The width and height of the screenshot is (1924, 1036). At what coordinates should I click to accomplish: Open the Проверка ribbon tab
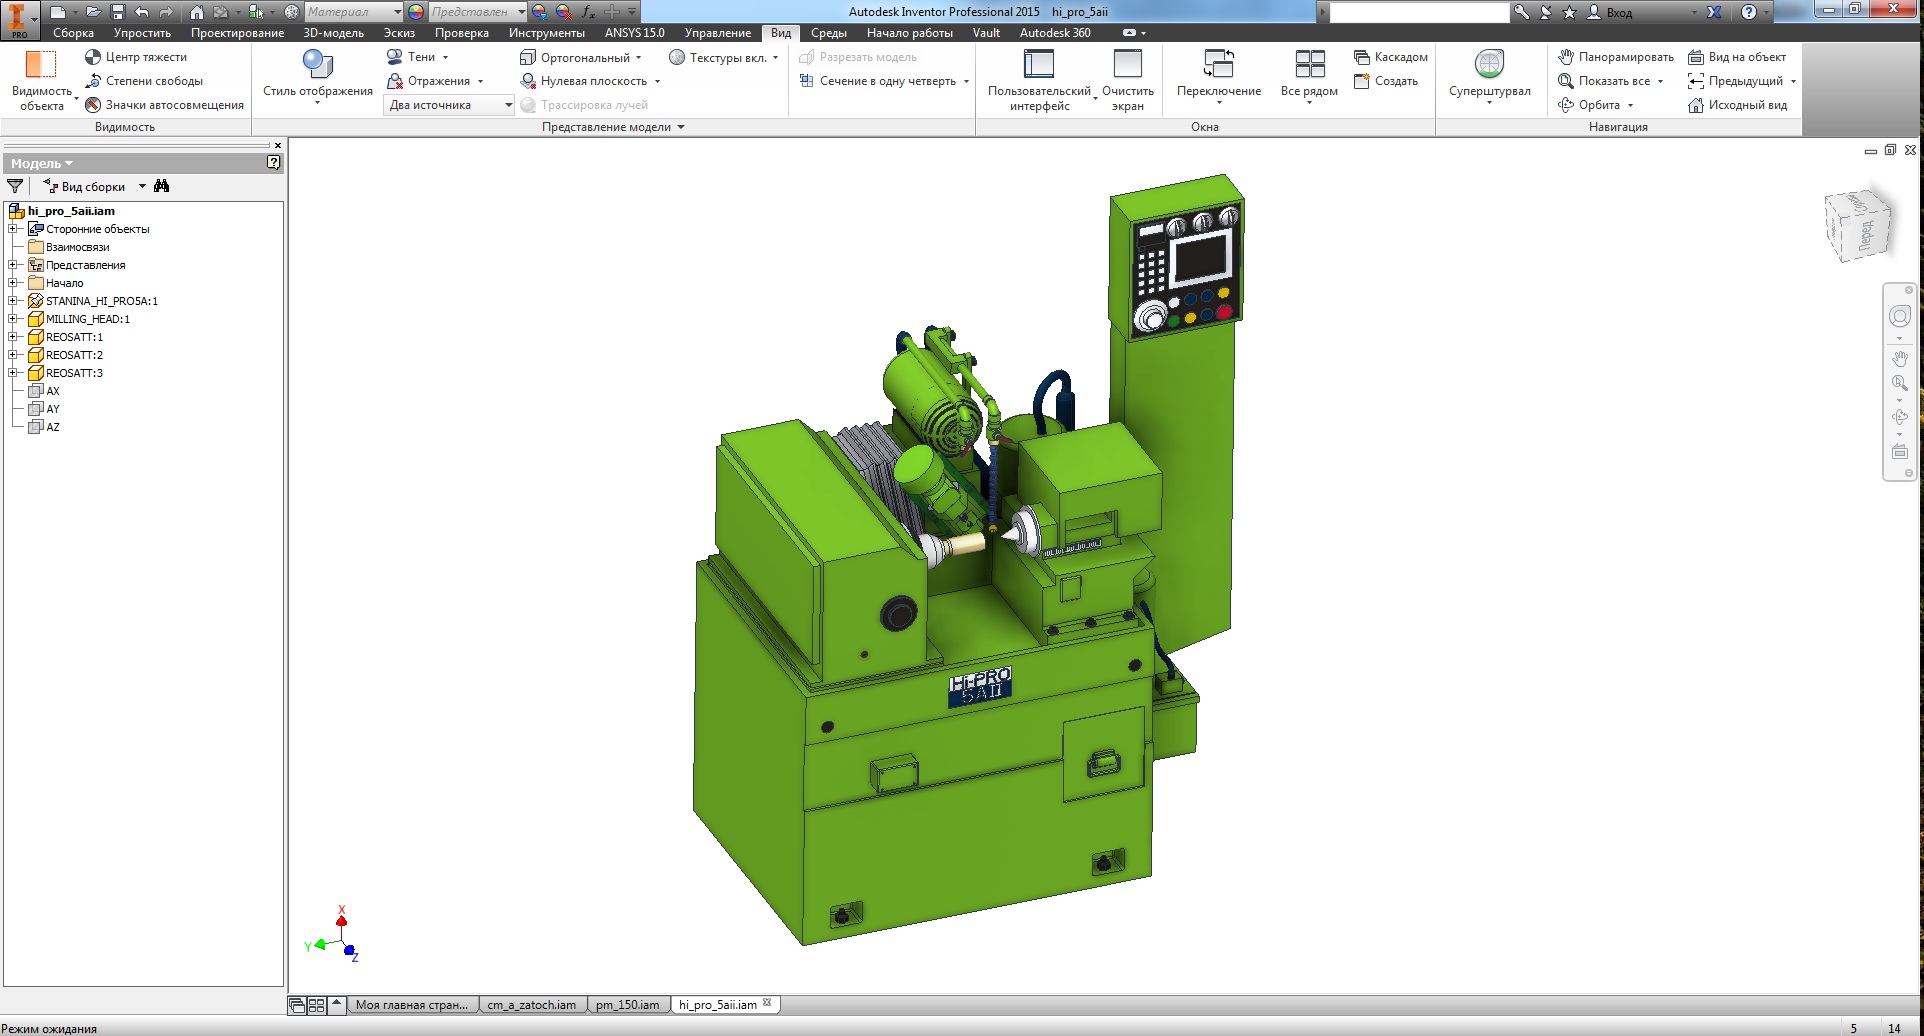click(462, 33)
